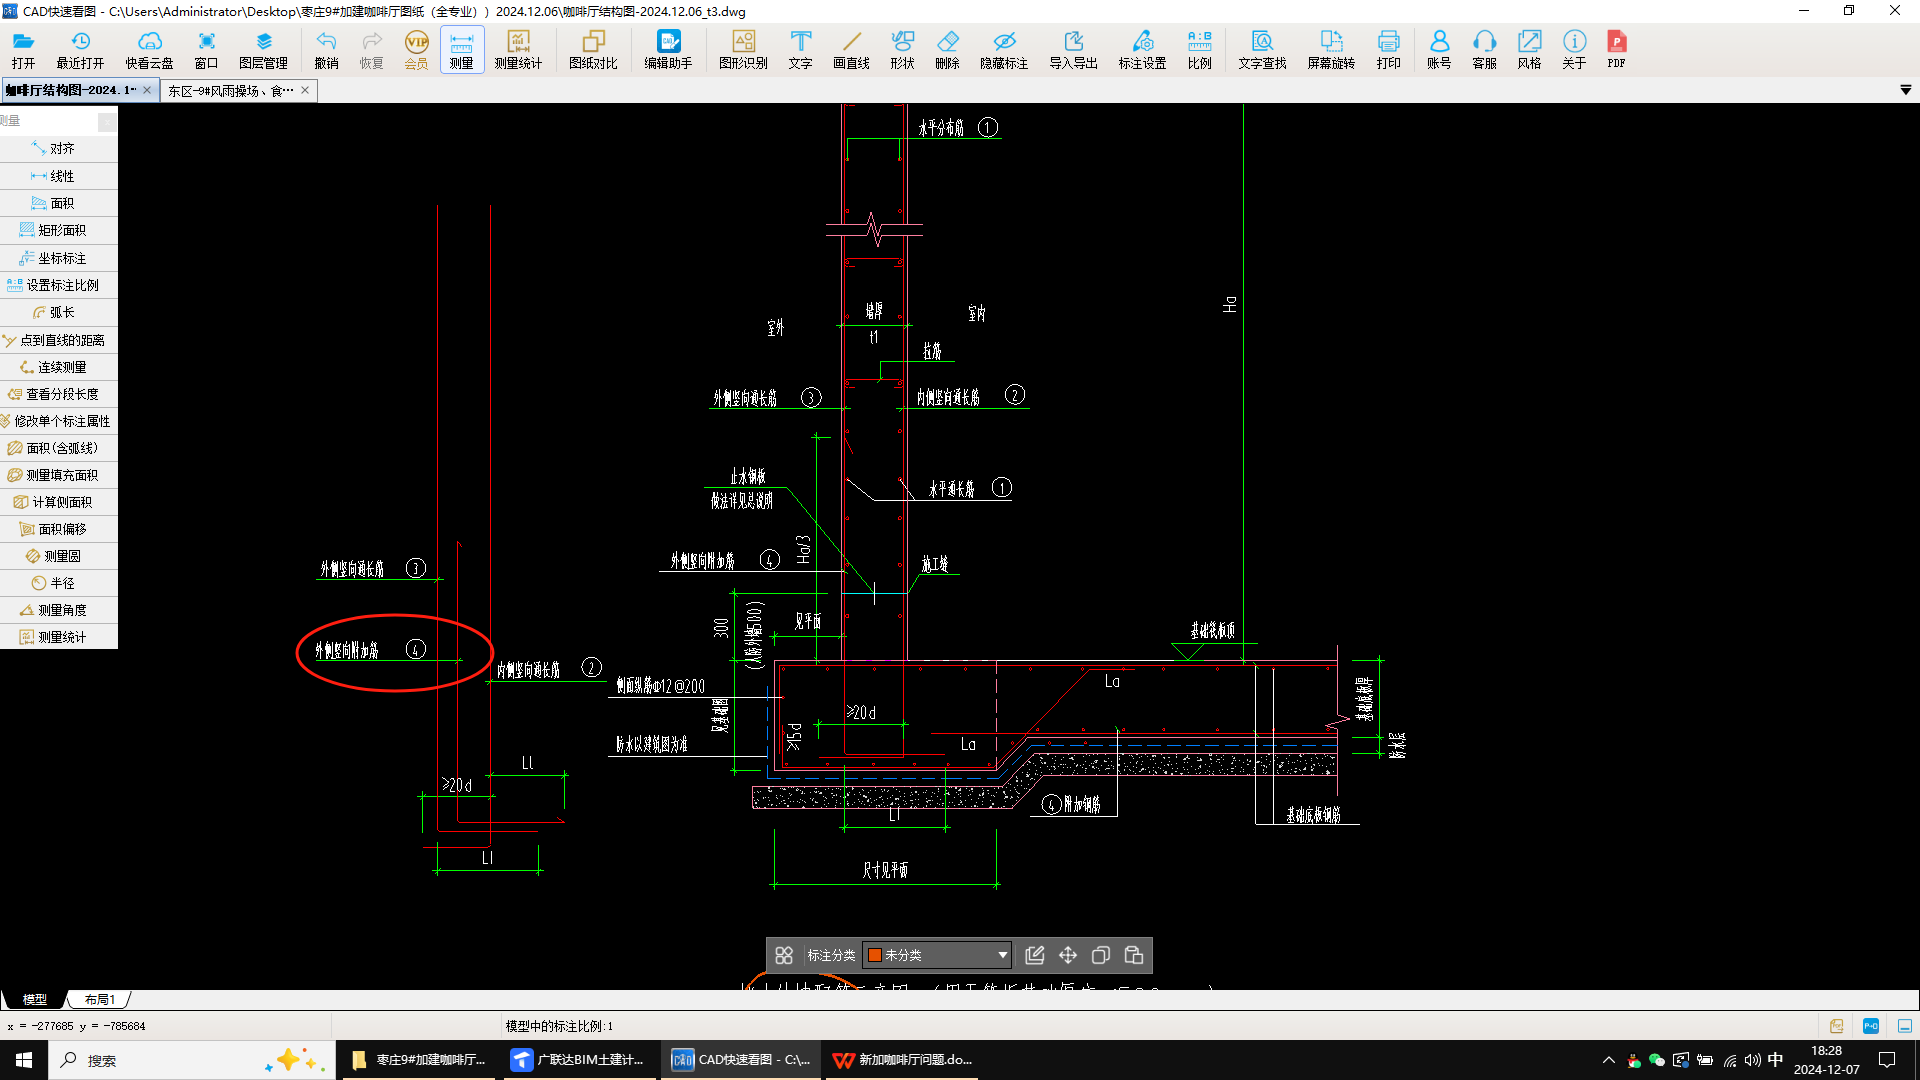The height and width of the screenshot is (1080, 1920).
Task: Open a file with 打开 icon
Action: click(23, 49)
